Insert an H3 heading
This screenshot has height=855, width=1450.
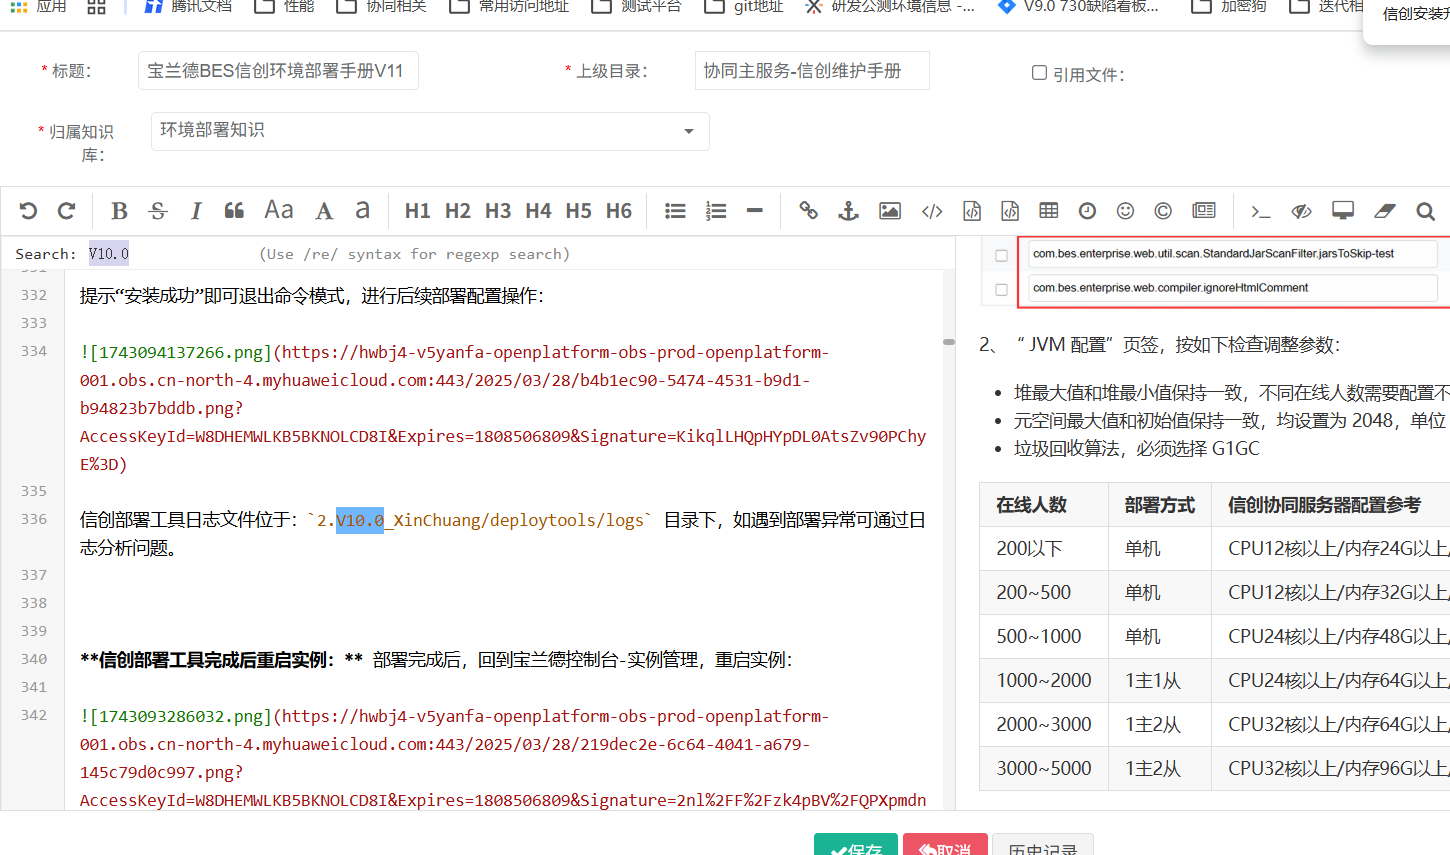pyautogui.click(x=498, y=211)
